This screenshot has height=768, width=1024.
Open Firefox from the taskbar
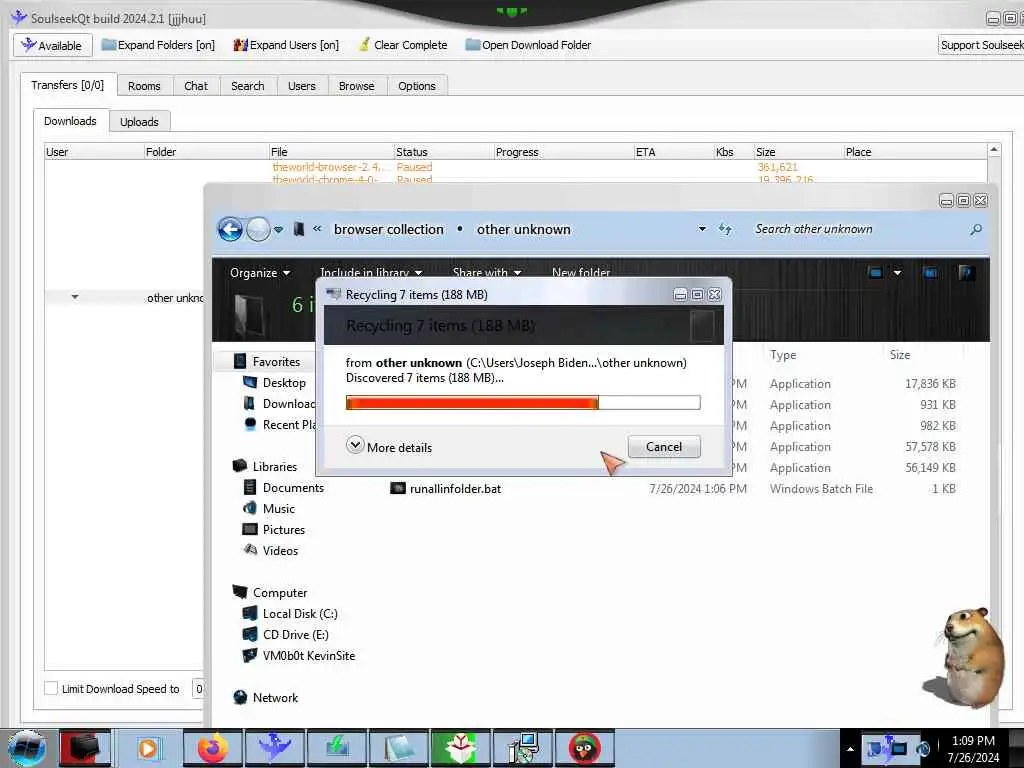[213, 748]
